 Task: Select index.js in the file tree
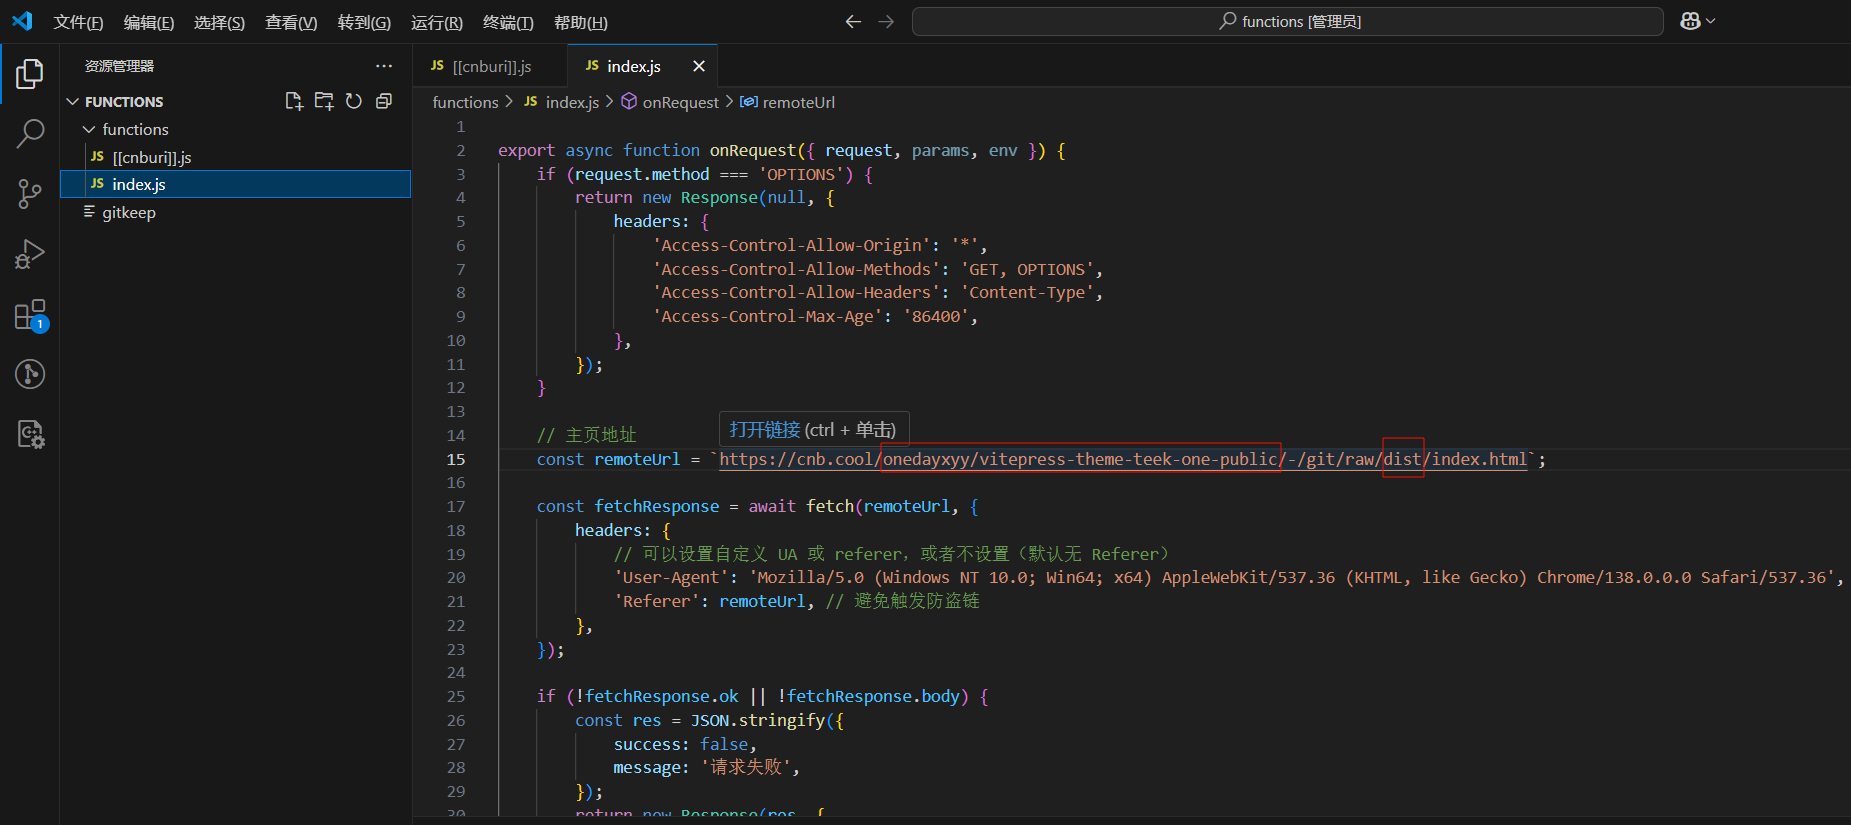coord(235,184)
